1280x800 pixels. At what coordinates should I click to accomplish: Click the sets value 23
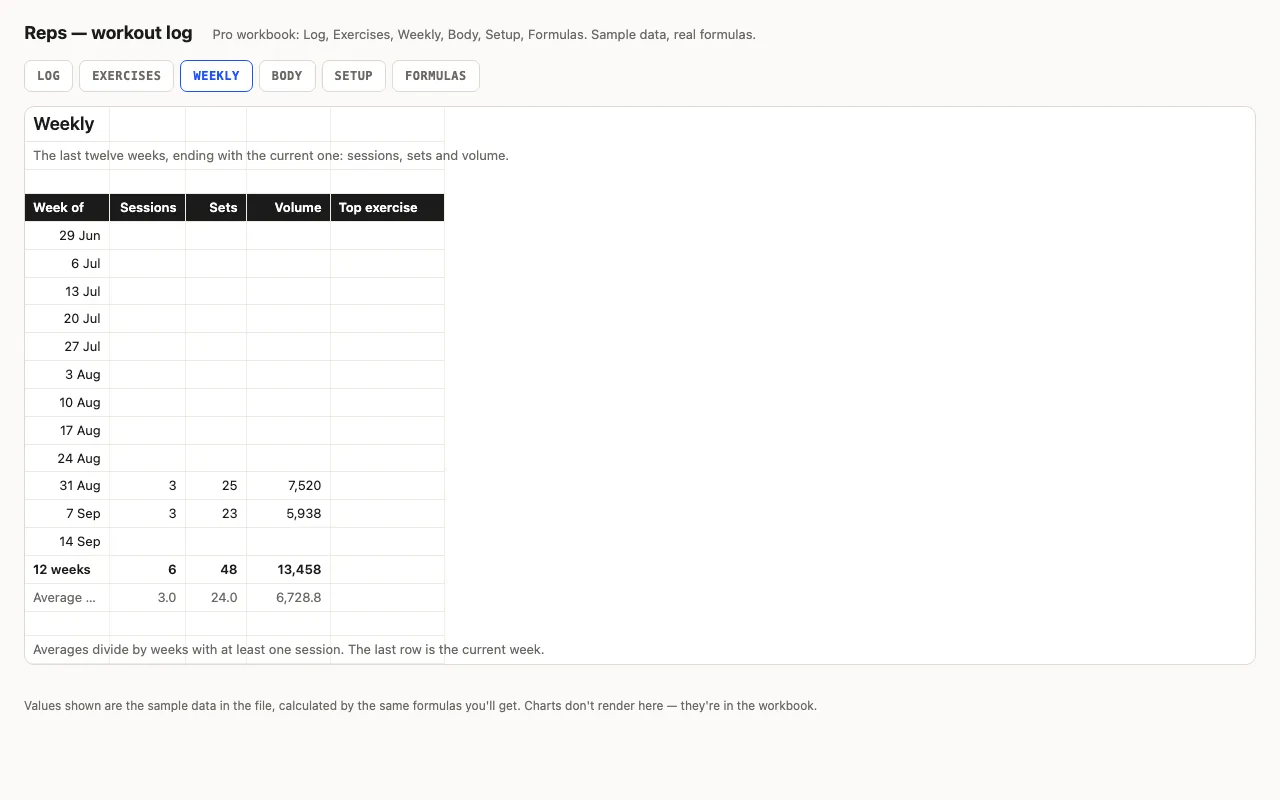click(216, 514)
